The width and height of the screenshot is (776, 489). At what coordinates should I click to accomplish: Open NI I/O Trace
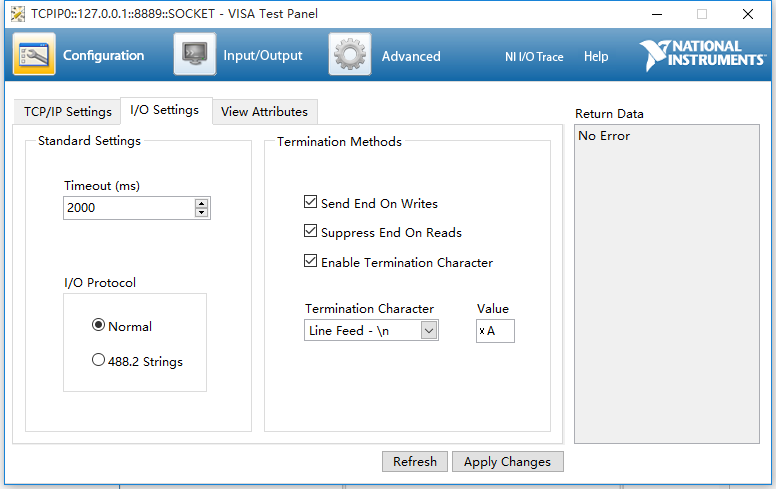pyautogui.click(x=534, y=57)
